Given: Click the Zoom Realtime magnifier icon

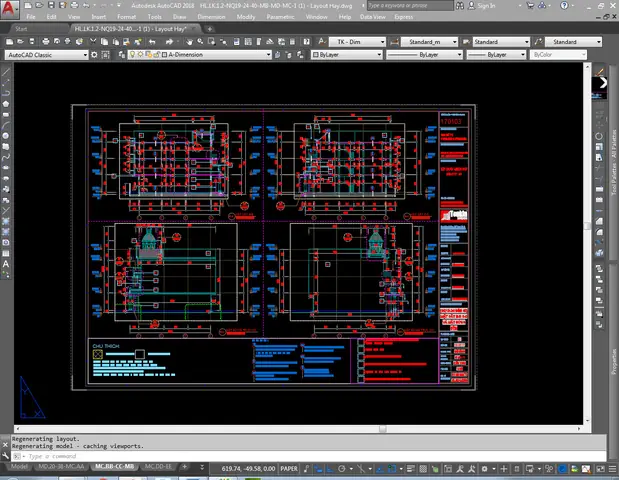Looking at the screenshot, I should click(201, 41).
